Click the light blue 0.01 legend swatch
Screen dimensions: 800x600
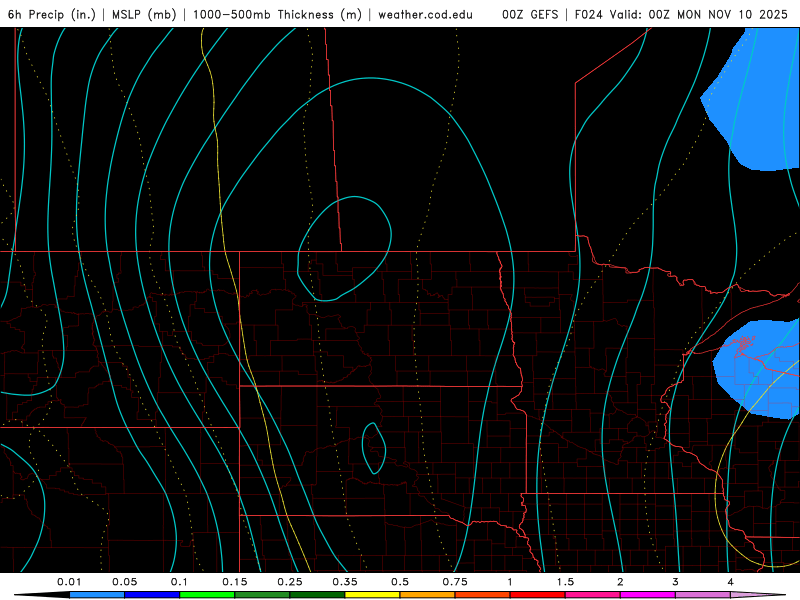(x=97, y=595)
